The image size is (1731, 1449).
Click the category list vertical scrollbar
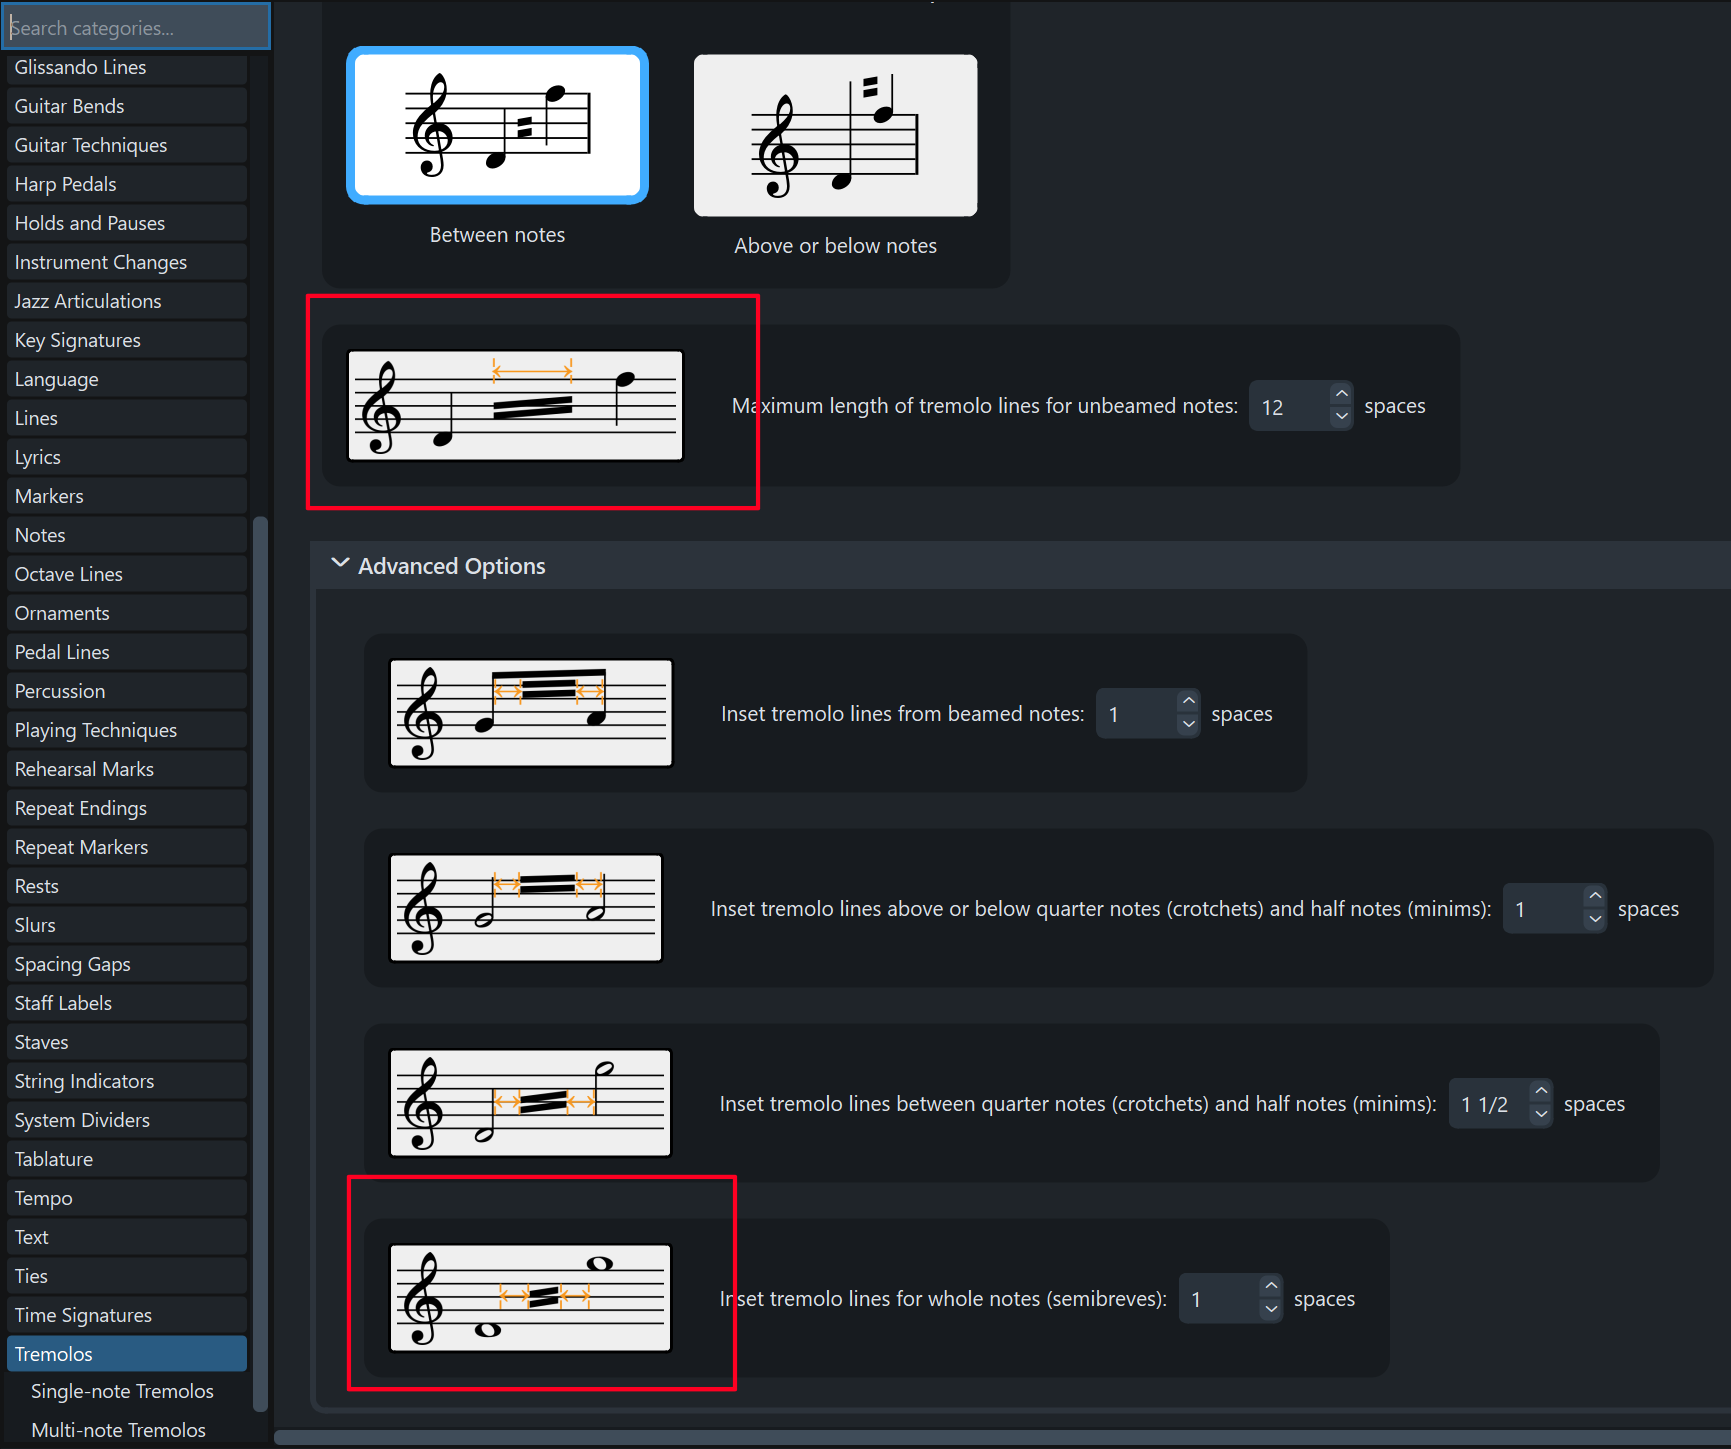(260, 964)
